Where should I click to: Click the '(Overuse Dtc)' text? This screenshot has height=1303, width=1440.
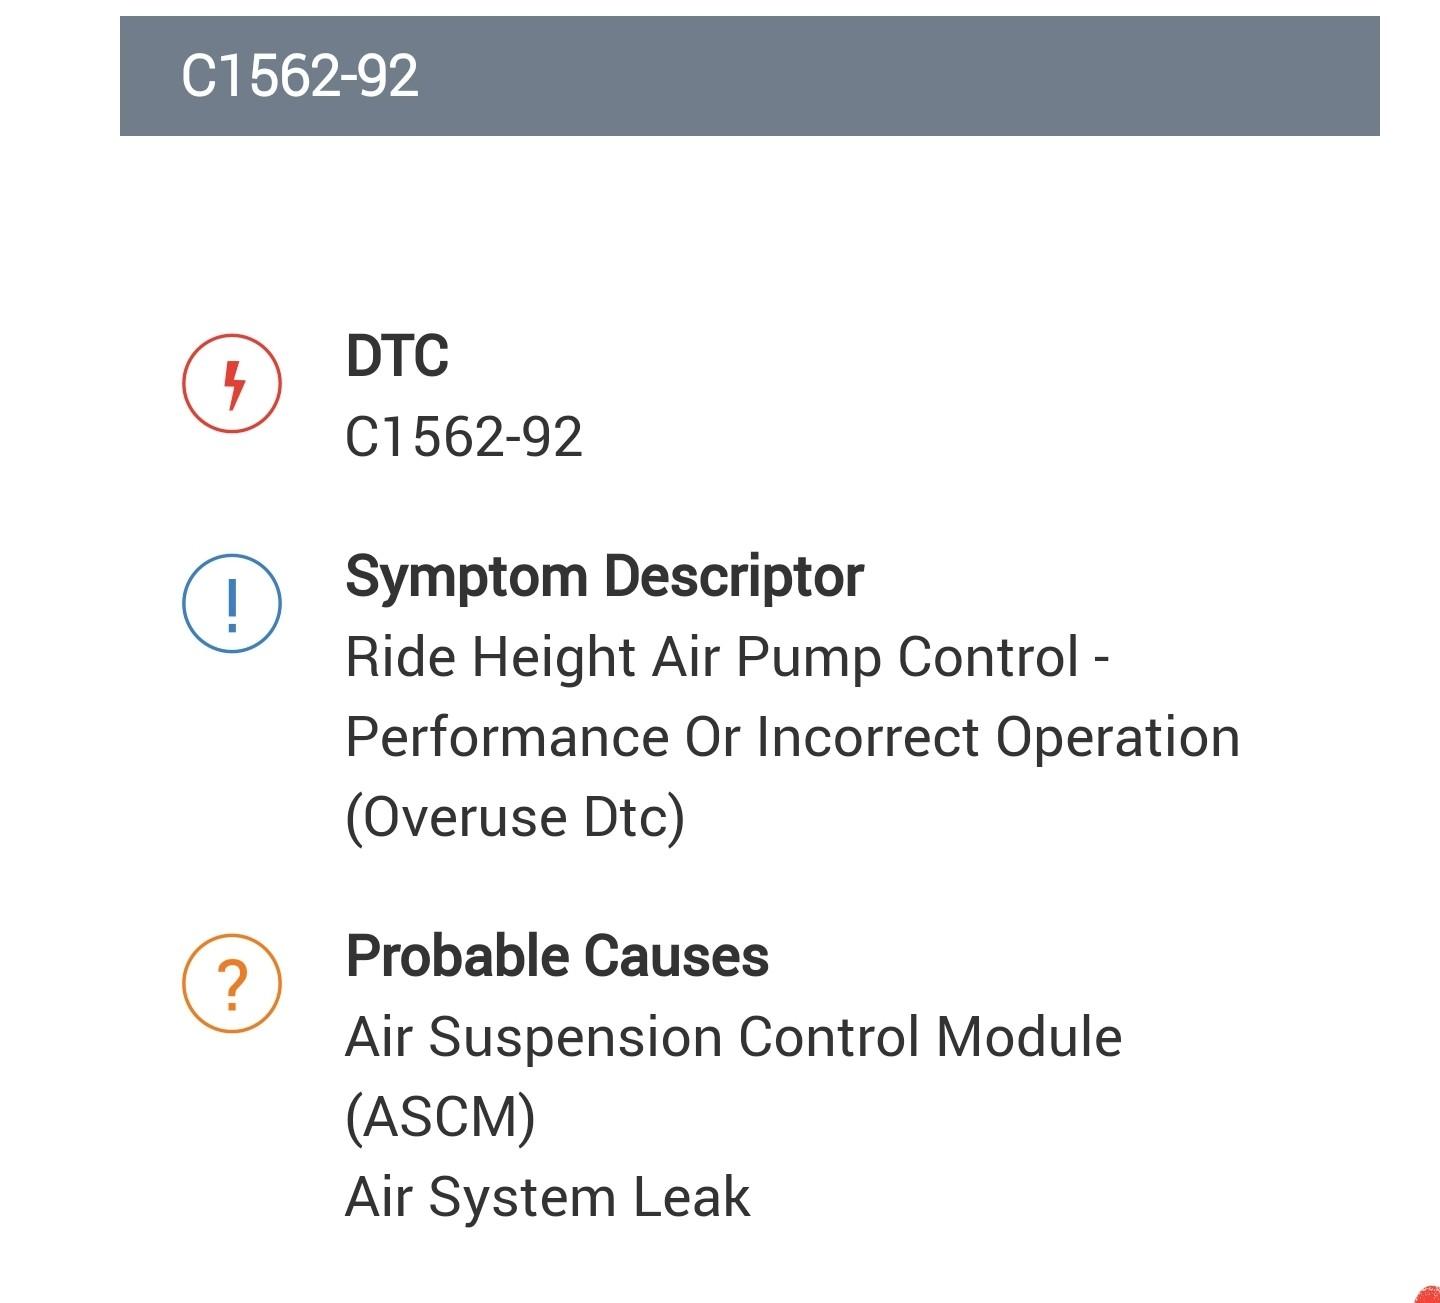515,817
